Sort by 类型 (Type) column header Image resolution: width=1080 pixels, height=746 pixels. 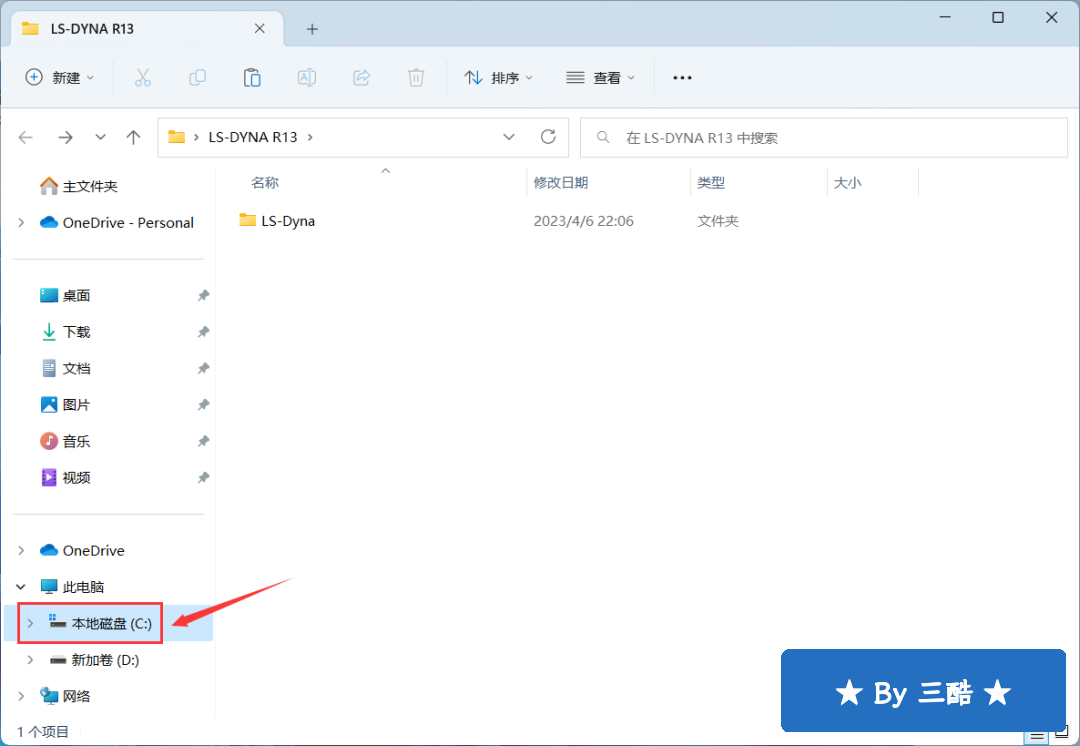tap(711, 183)
